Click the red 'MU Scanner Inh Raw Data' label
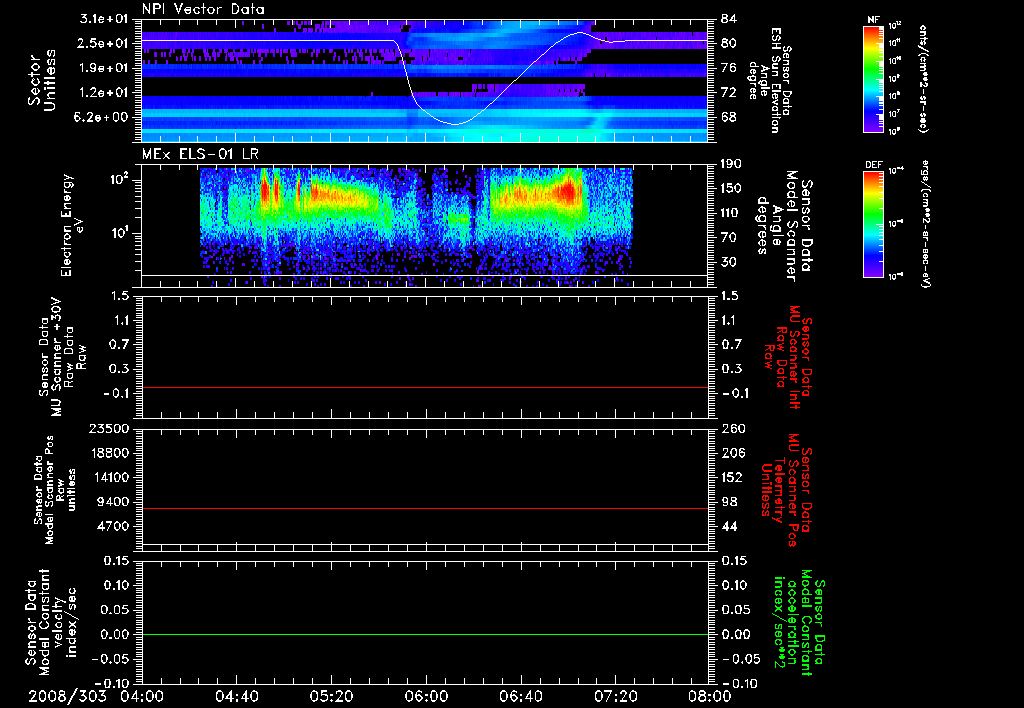 coord(788,357)
